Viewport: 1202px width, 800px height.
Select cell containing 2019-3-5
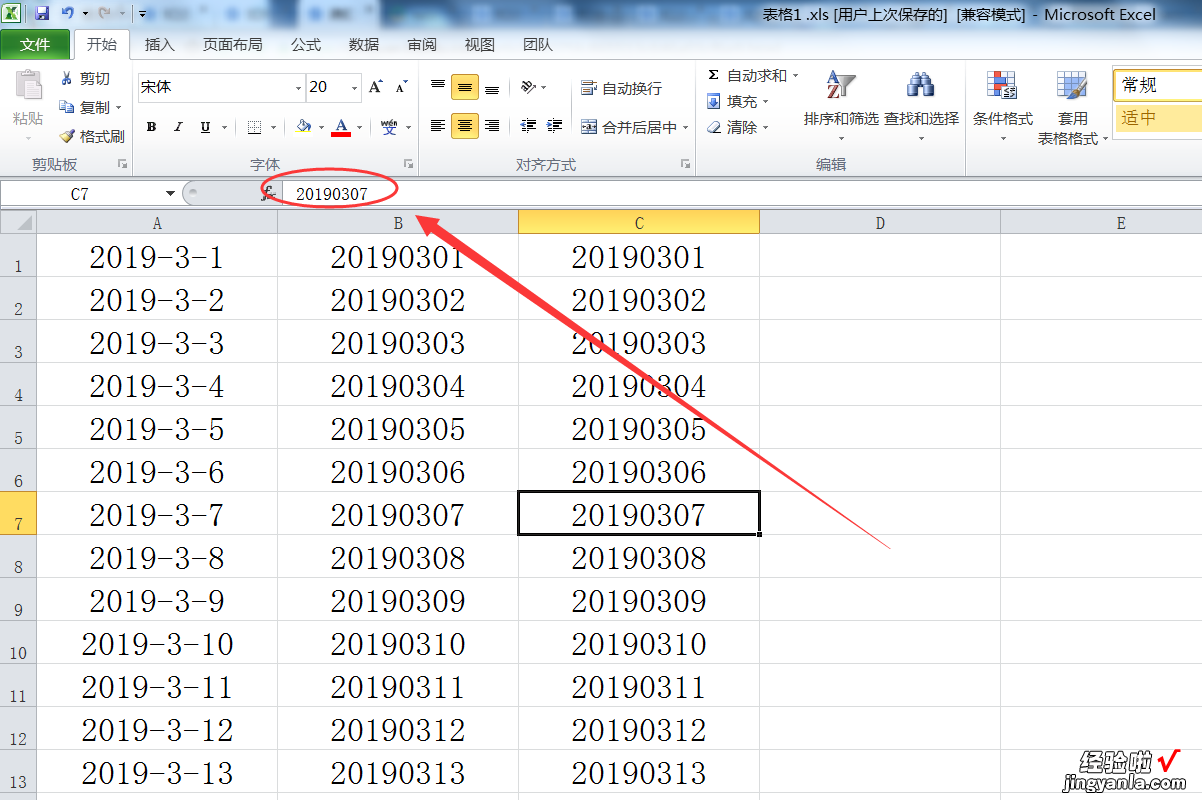point(157,428)
